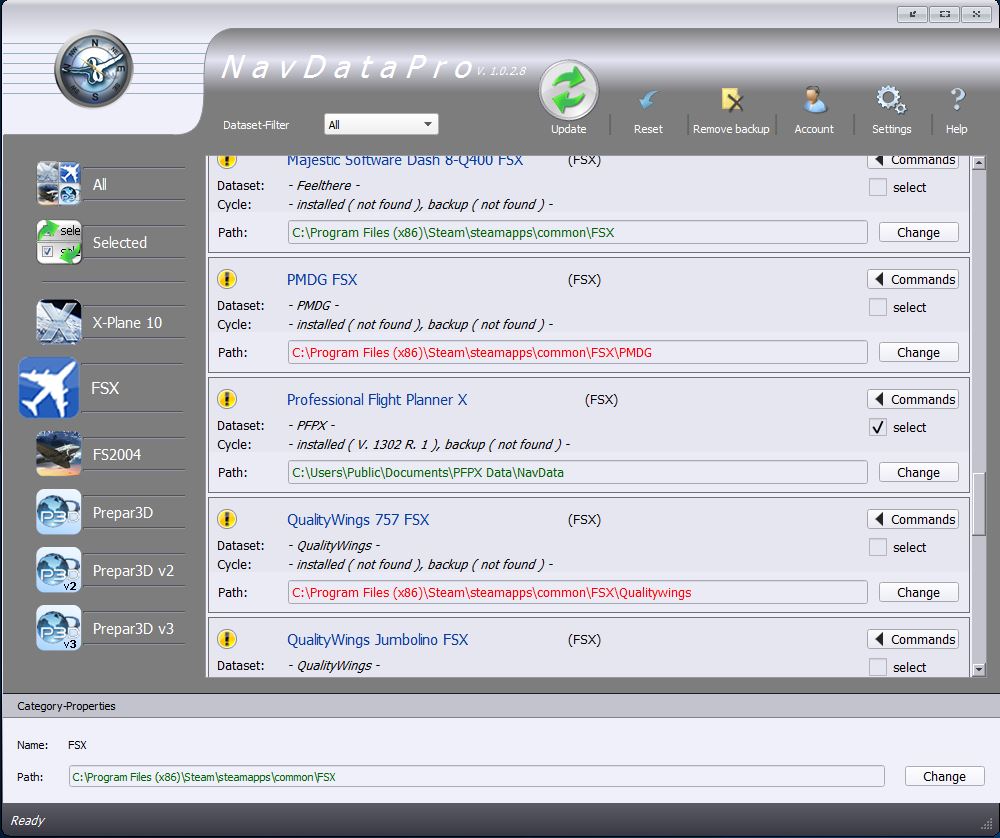Click the Category-Properties path field
Image resolution: width=1000 pixels, height=838 pixels.
coord(476,776)
